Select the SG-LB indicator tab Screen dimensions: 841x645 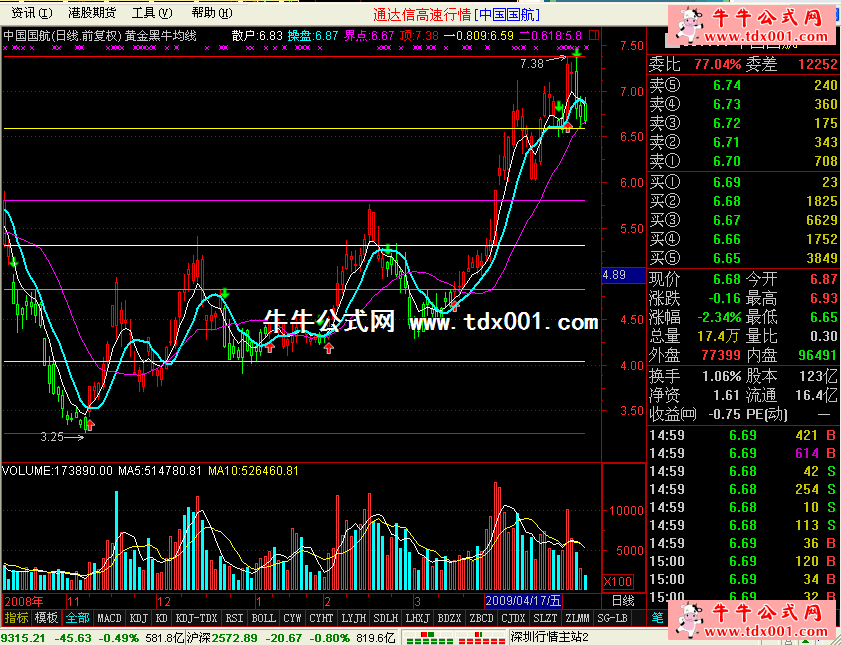pyautogui.click(x=612, y=618)
